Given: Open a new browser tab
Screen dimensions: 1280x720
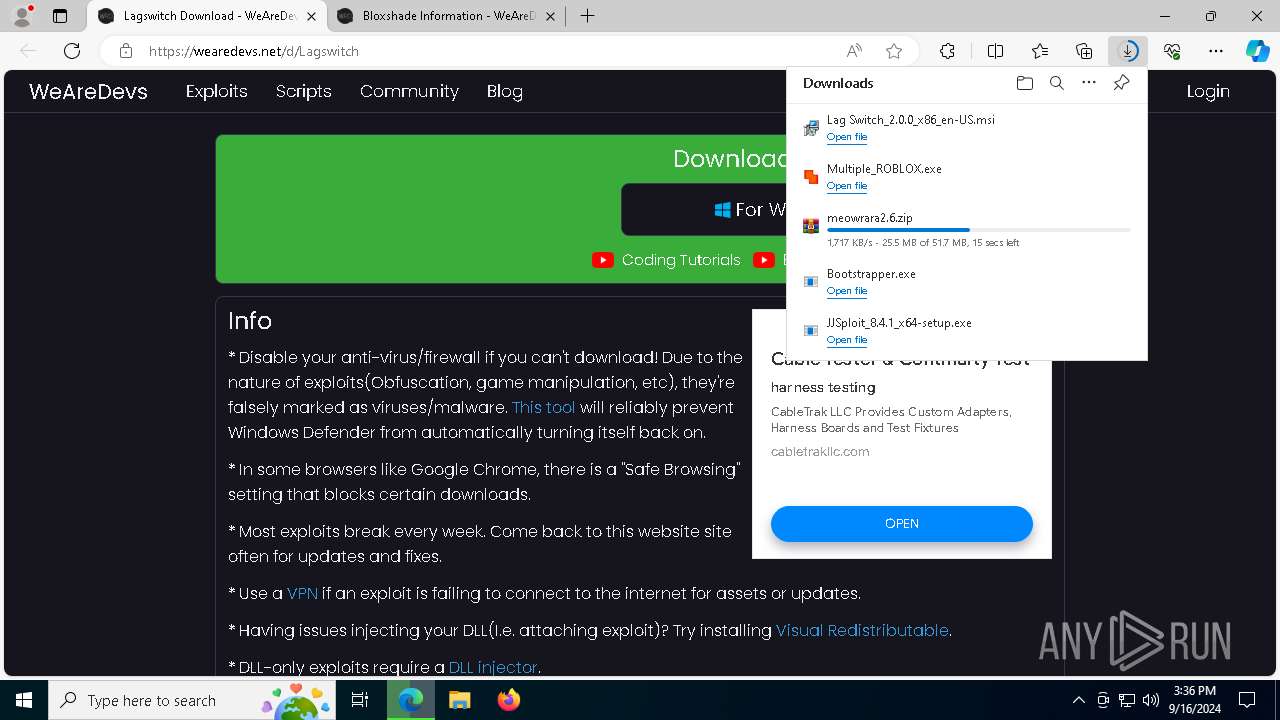Looking at the screenshot, I should [588, 16].
